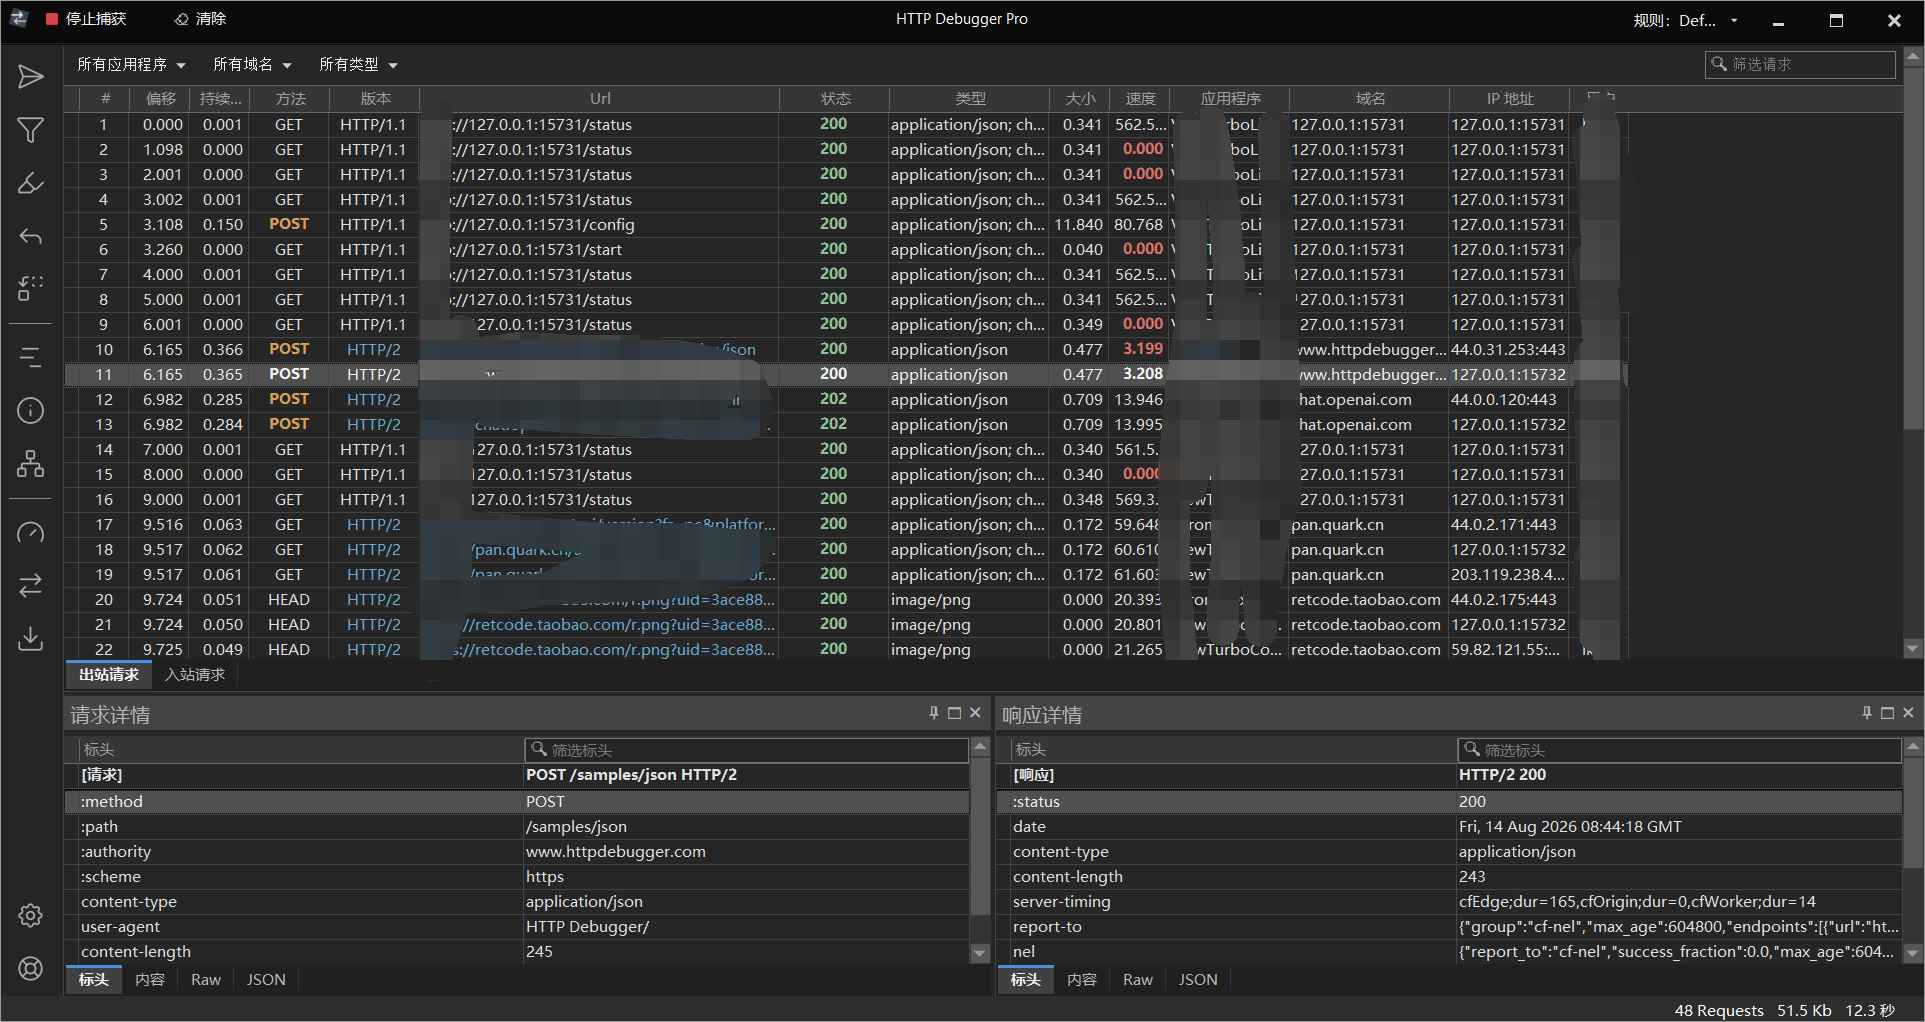Select the highlighter brush icon in sidebar

click(31, 183)
